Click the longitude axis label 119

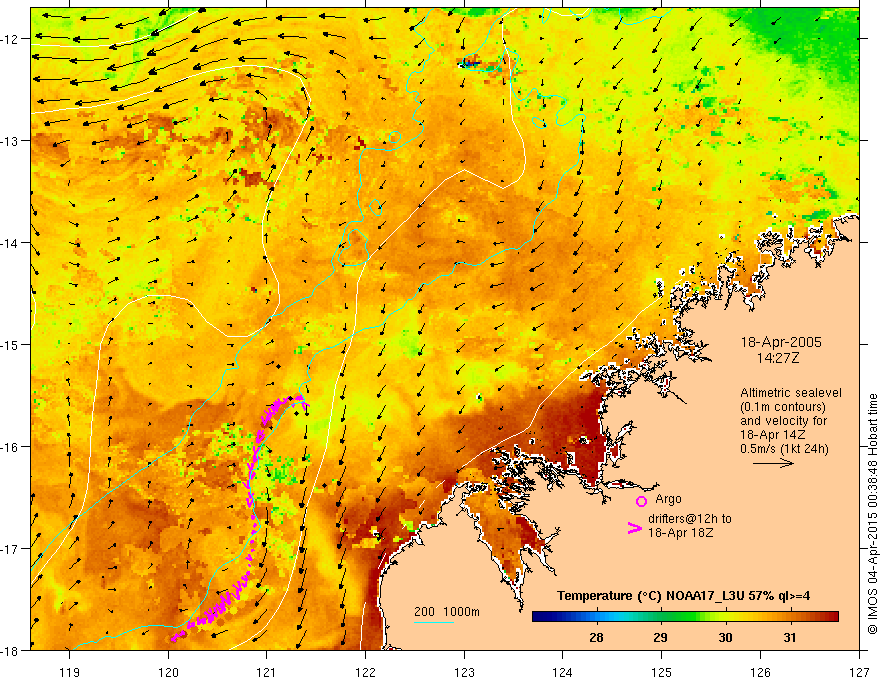pyautogui.click(x=70, y=672)
